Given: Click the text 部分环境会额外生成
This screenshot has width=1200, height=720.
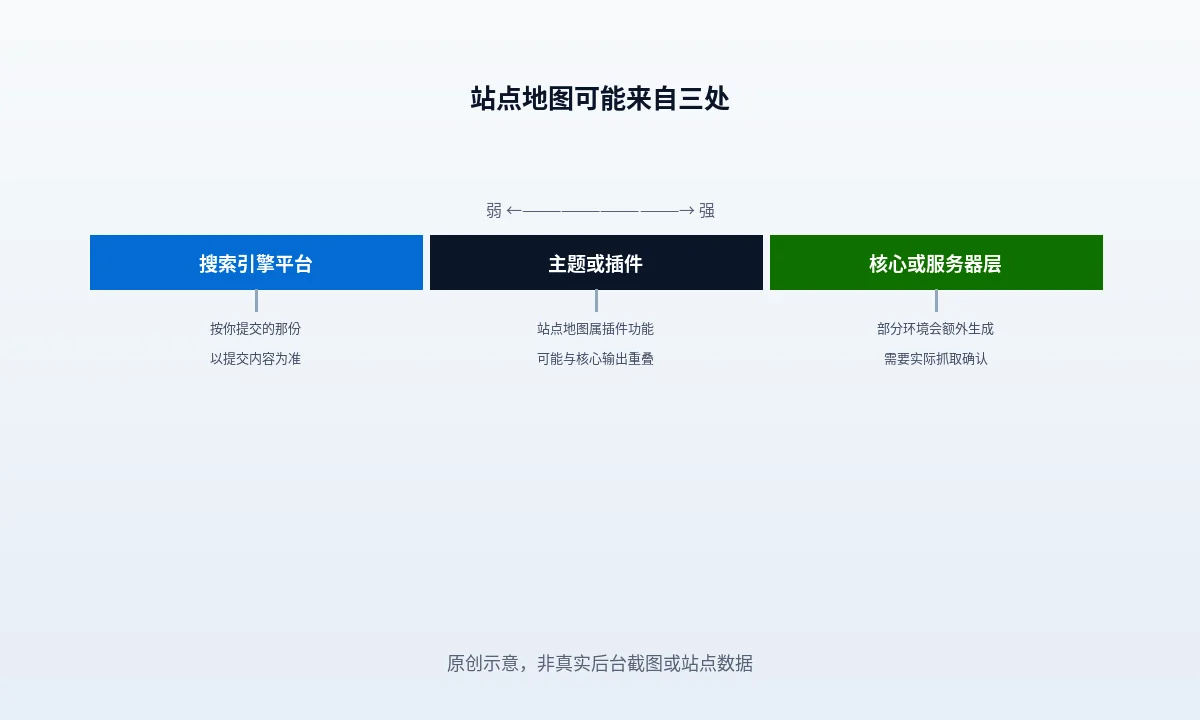Looking at the screenshot, I should (x=935, y=329).
